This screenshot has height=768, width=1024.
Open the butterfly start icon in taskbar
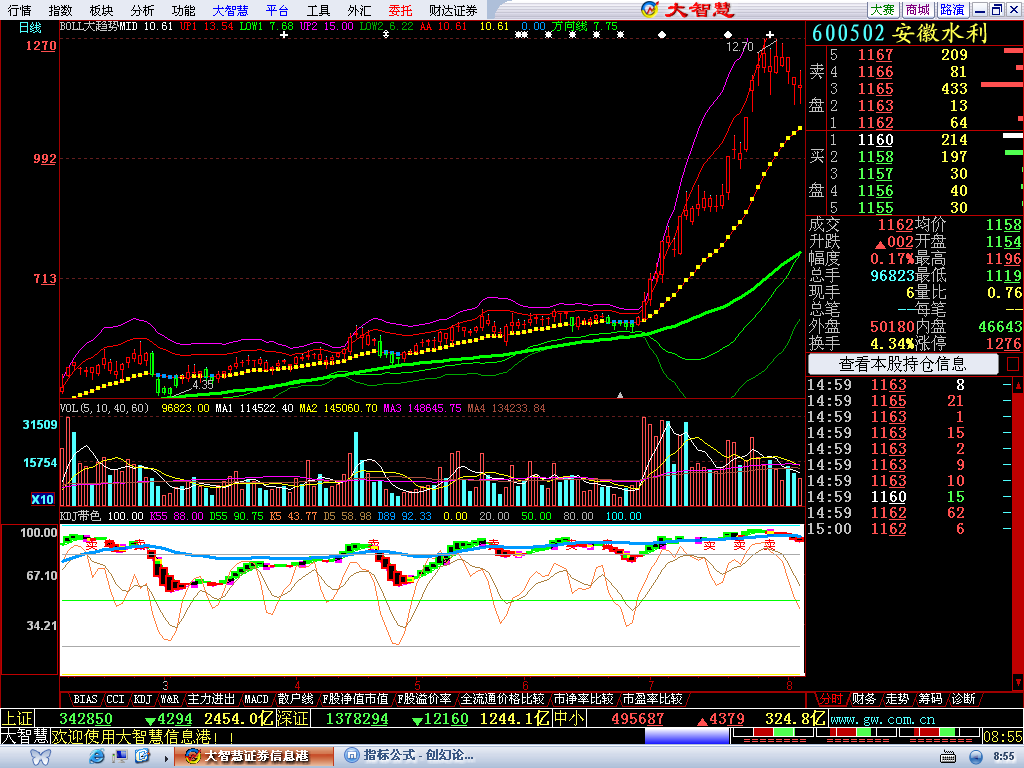41,757
